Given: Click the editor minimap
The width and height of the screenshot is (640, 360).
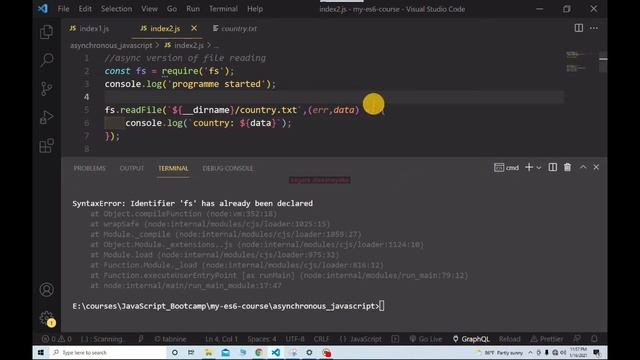Looking at the screenshot, I should point(580,61).
